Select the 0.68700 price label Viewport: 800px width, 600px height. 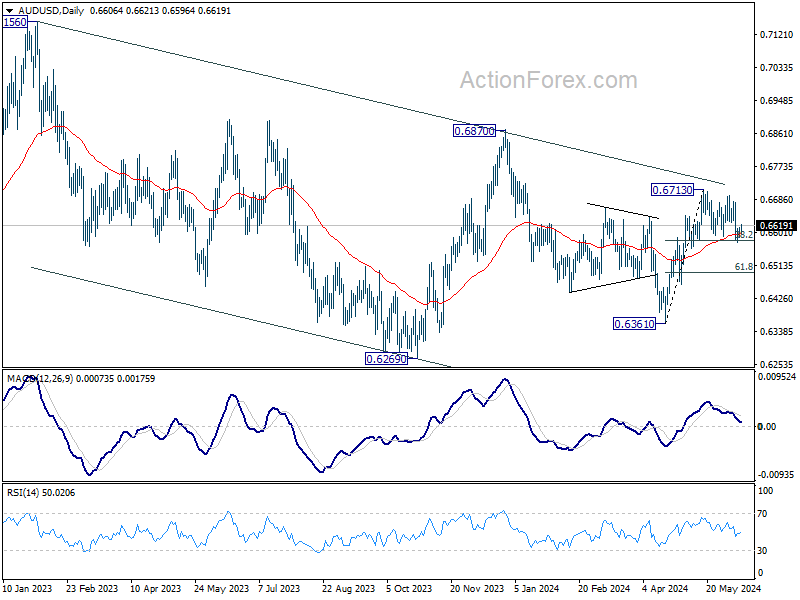pos(474,131)
